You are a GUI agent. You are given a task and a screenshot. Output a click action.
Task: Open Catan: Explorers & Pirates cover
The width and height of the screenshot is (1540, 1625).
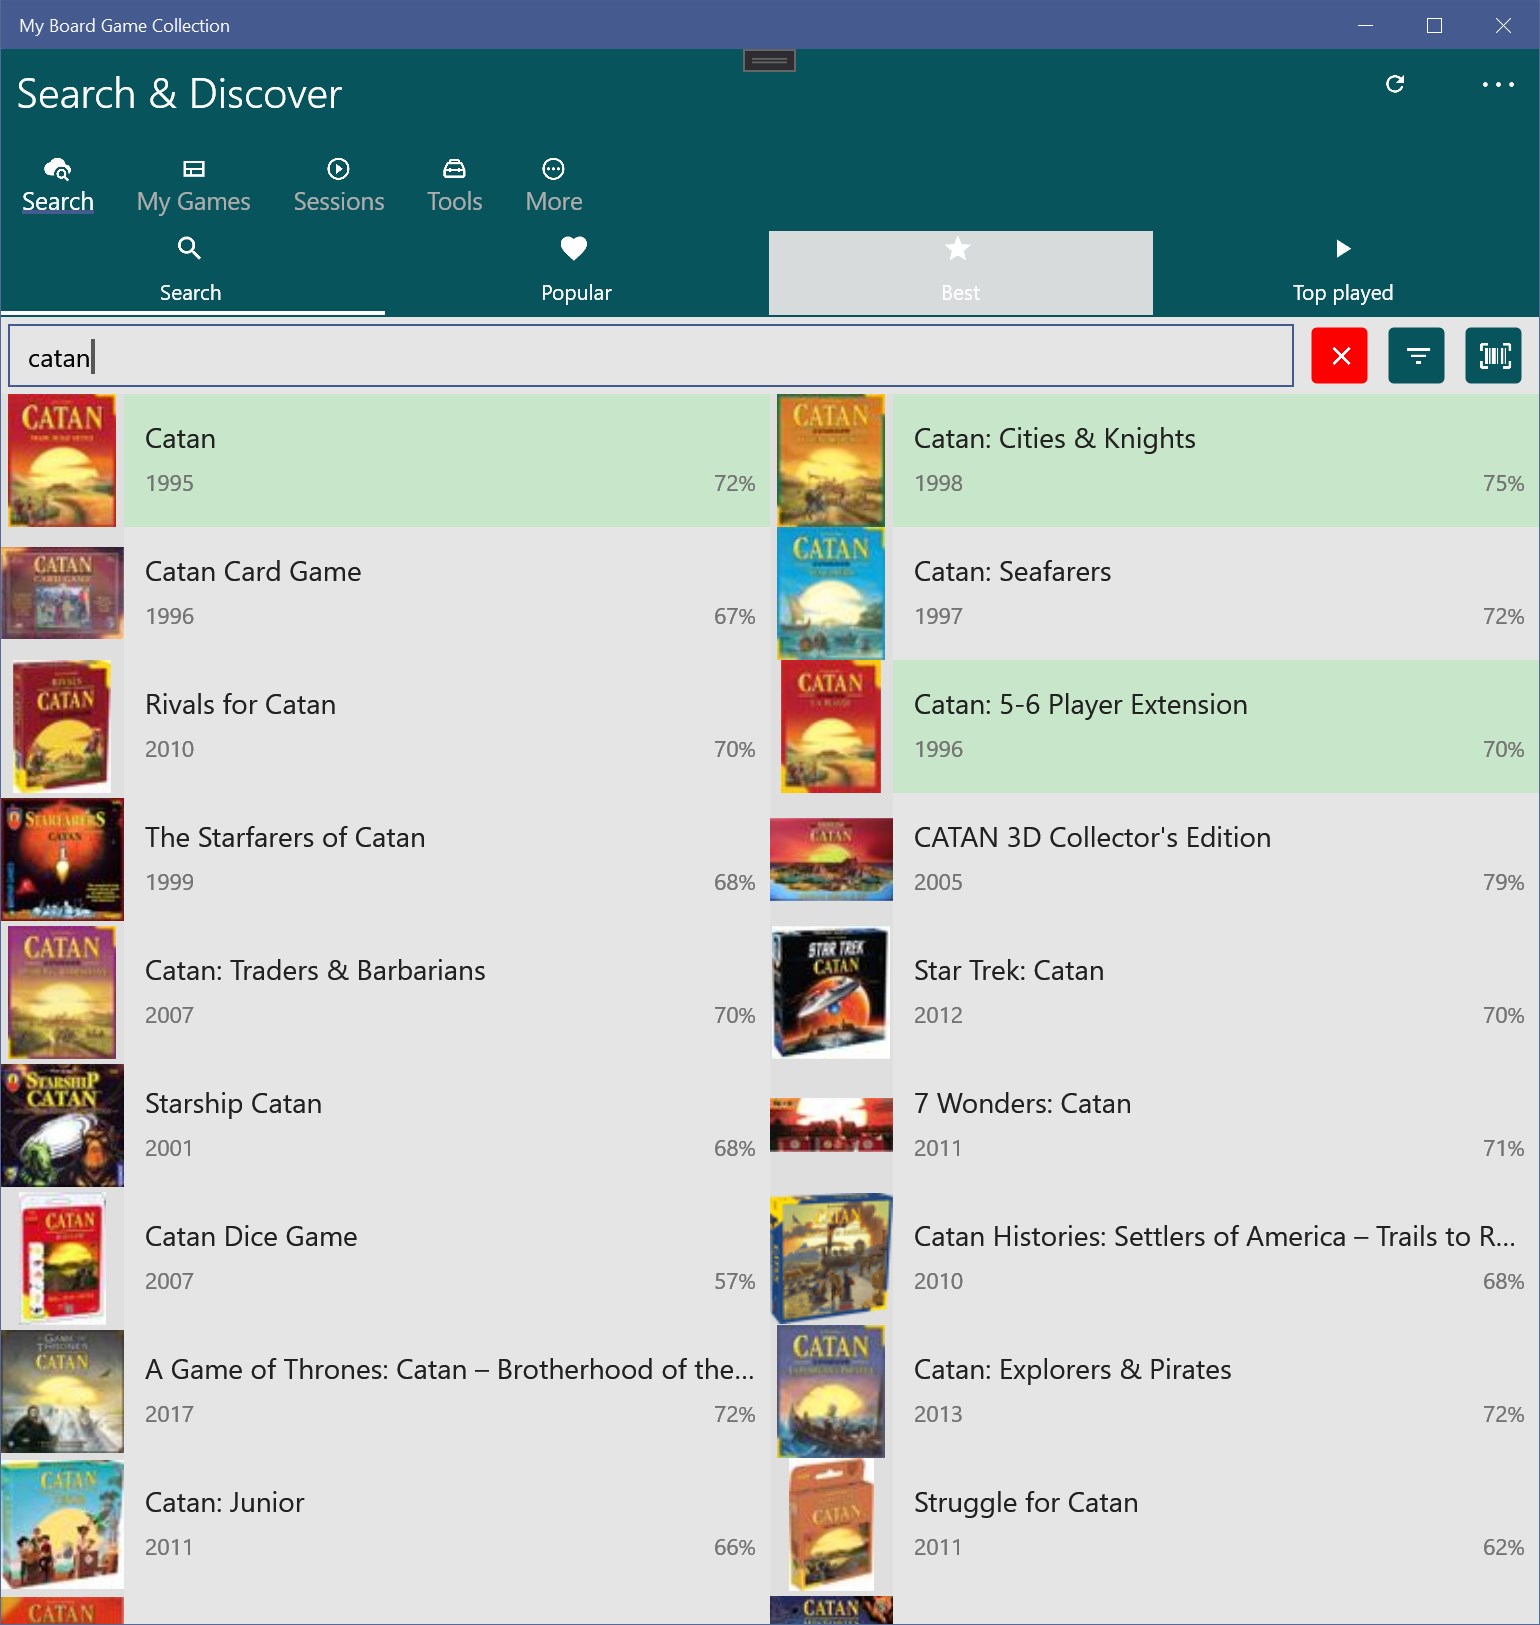(831, 1391)
